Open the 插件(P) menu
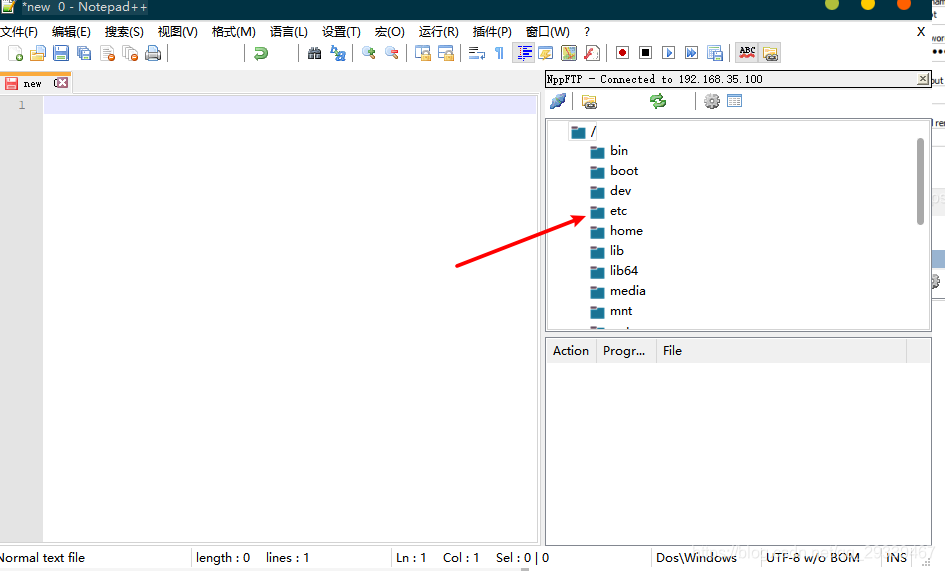This screenshot has height=571, width=945. pyautogui.click(x=492, y=31)
